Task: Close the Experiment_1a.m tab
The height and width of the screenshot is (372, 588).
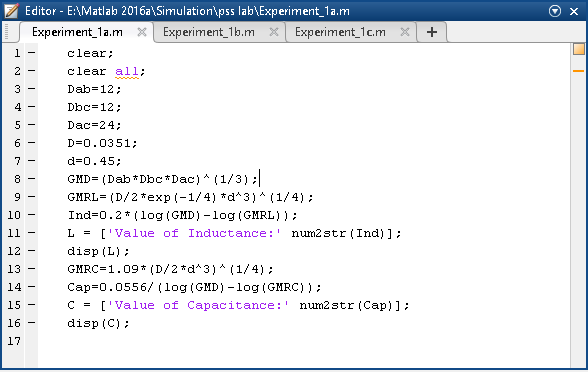Action: (142, 32)
